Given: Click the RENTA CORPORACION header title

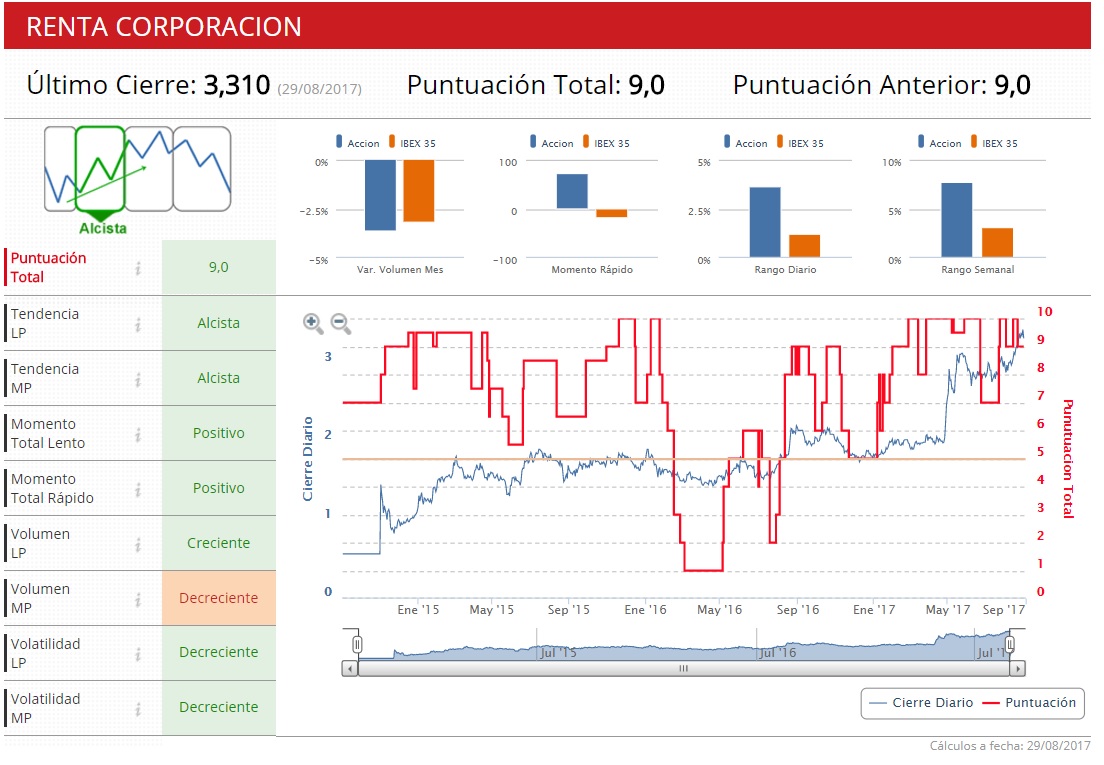Looking at the screenshot, I should coord(164,27).
